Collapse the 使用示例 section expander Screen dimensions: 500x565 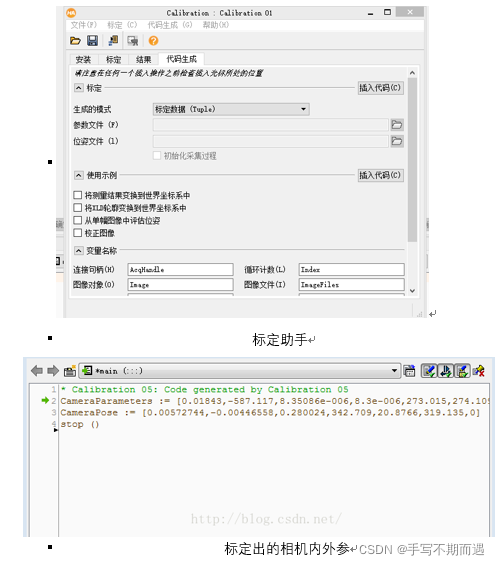point(79,175)
